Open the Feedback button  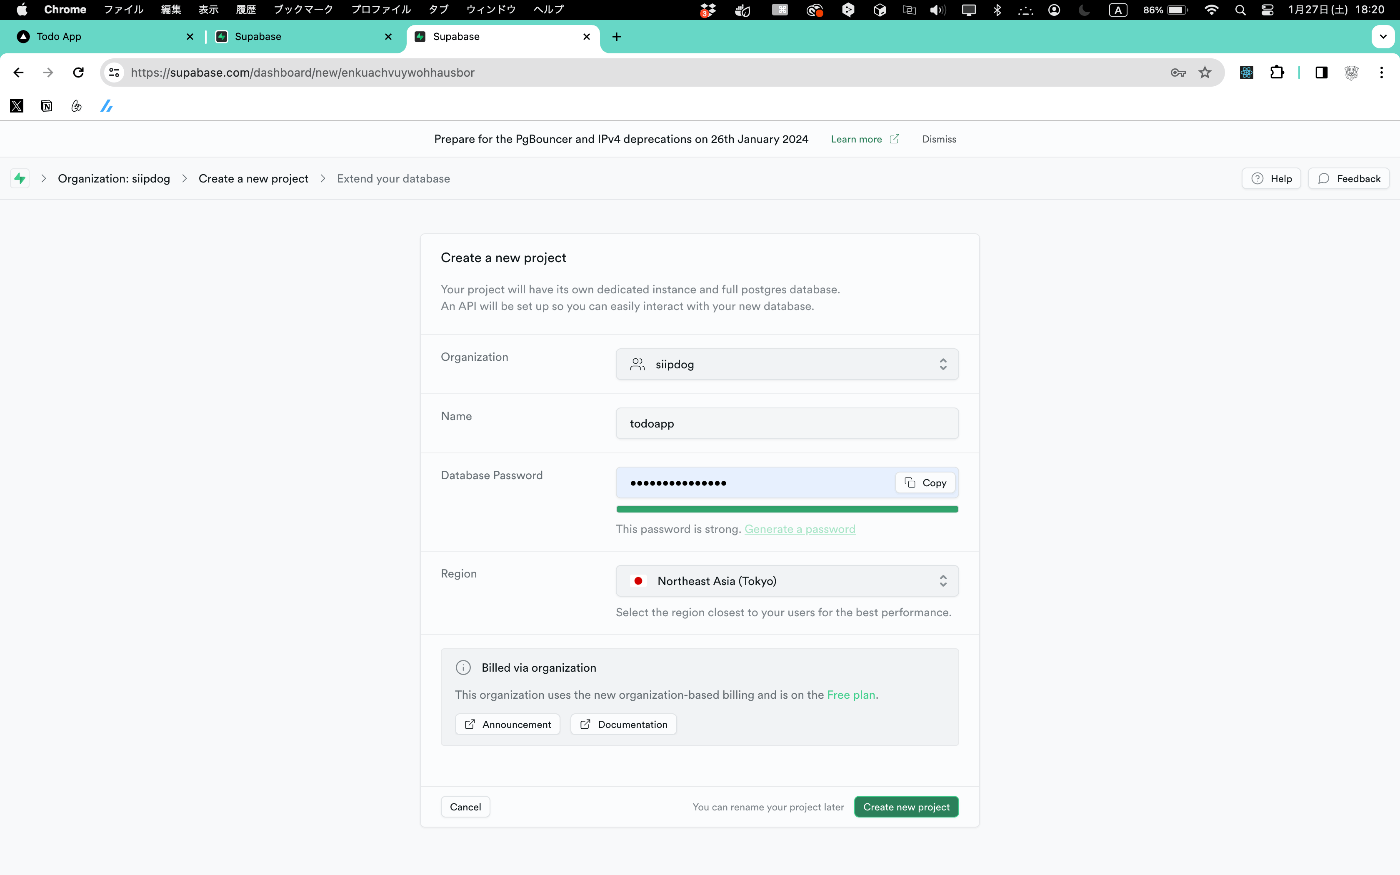pyautogui.click(x=1349, y=178)
